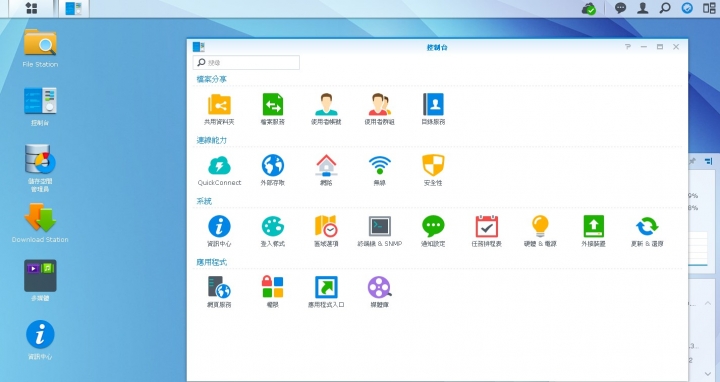Maximize the 控制台 window

point(660,47)
